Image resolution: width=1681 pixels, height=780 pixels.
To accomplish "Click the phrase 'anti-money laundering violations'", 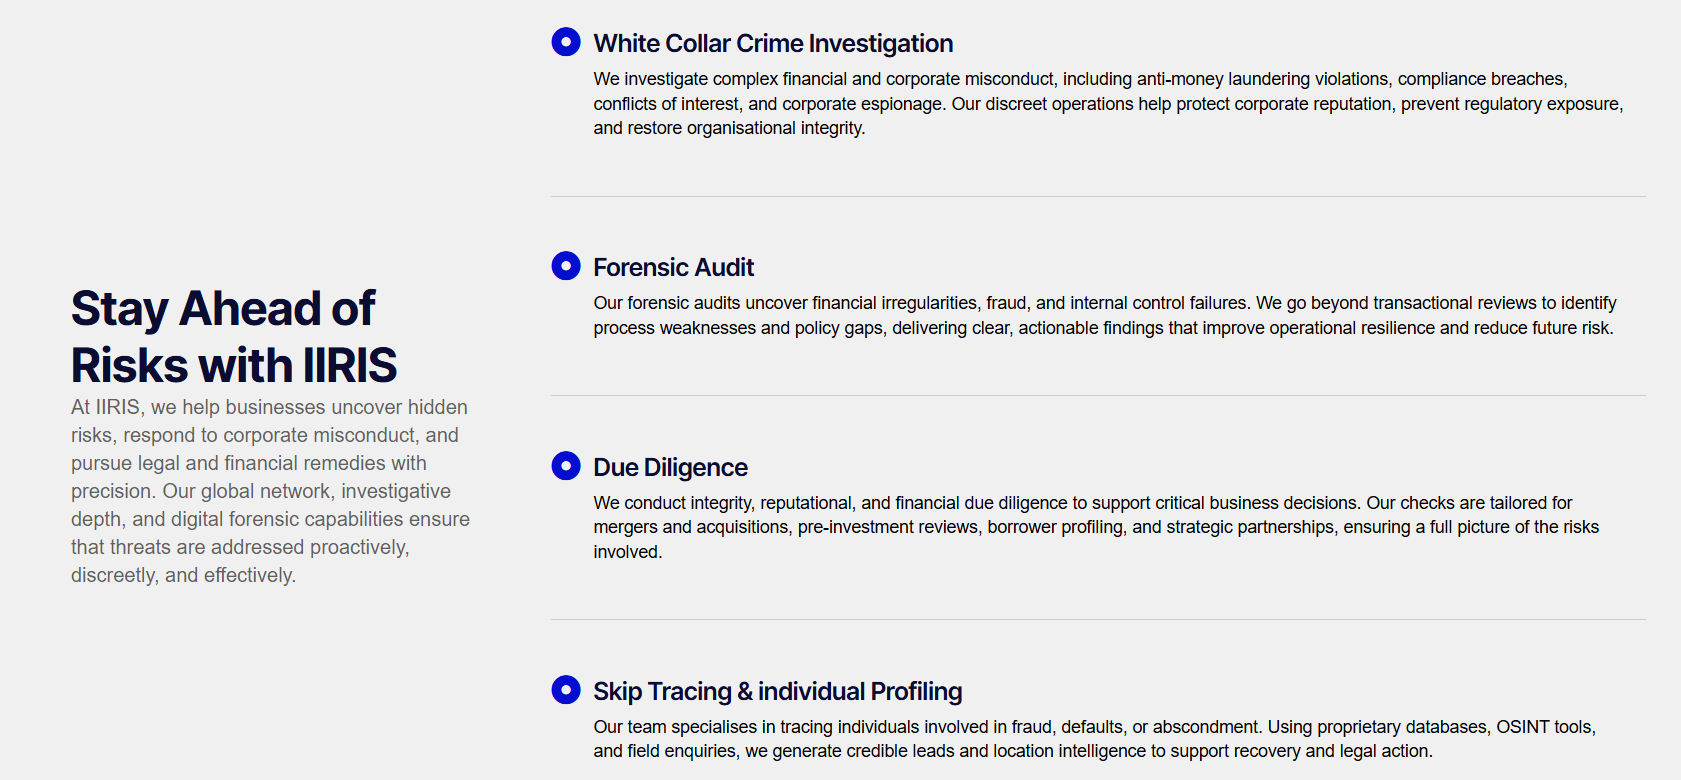I will [x=1263, y=79].
